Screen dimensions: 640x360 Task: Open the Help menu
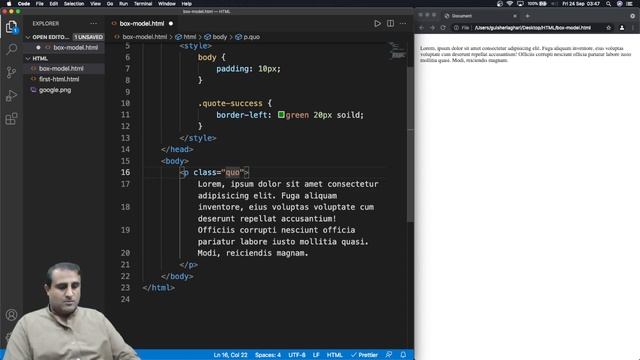pos(187,4)
